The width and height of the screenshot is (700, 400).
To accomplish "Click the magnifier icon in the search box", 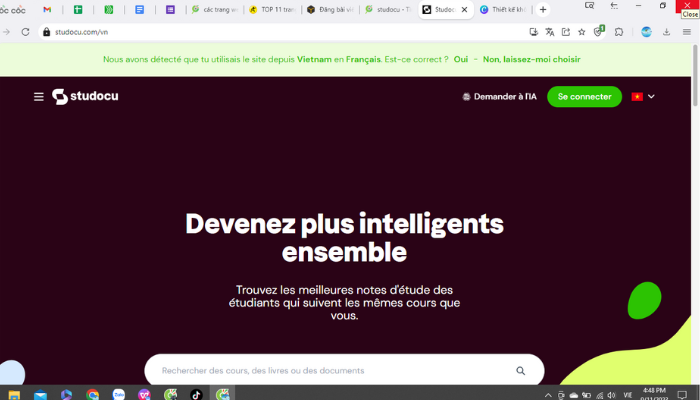I will [x=521, y=371].
